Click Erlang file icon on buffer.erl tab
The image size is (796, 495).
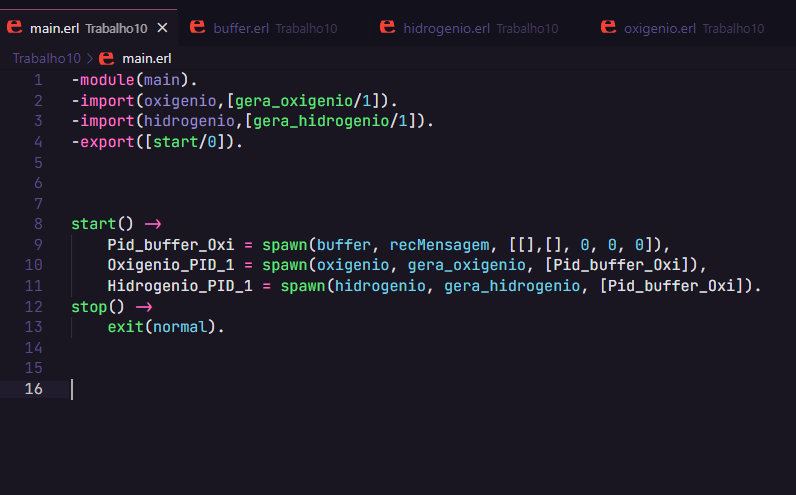coord(197,26)
